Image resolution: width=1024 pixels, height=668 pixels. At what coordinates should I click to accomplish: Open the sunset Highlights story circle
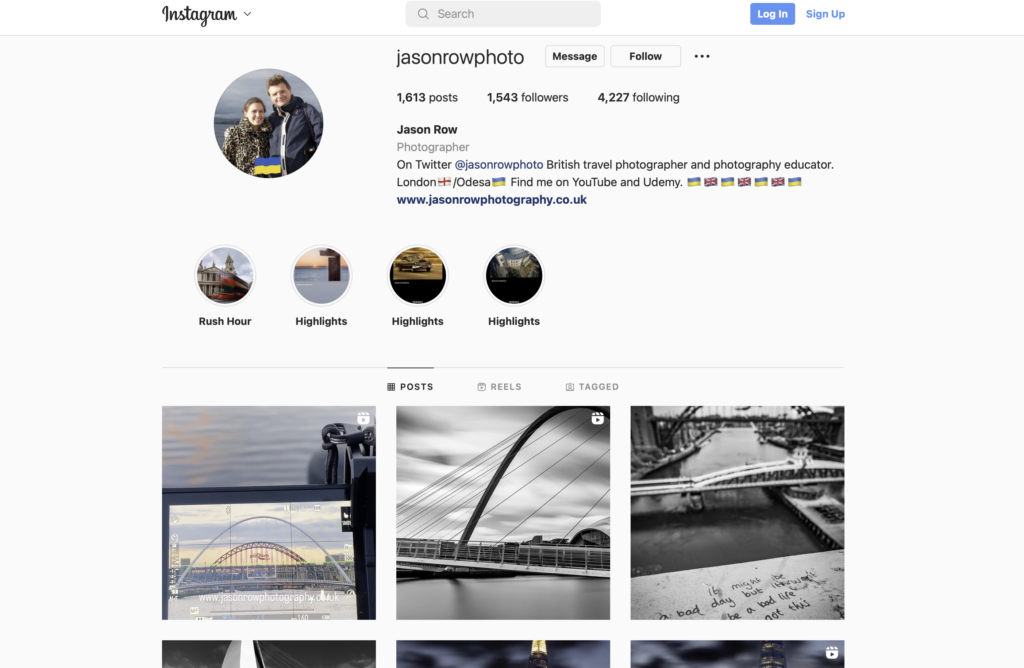tap(321, 276)
